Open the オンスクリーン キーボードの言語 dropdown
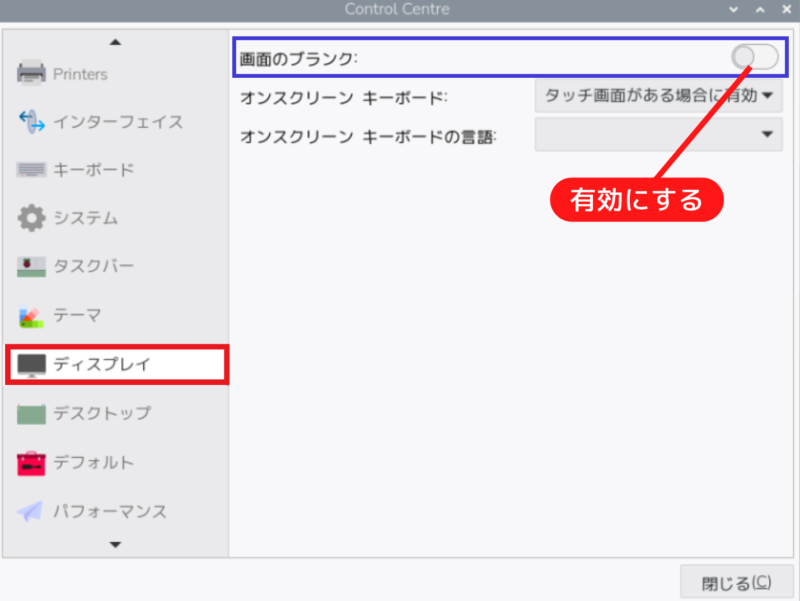This screenshot has height=601, width=800. click(x=658, y=135)
